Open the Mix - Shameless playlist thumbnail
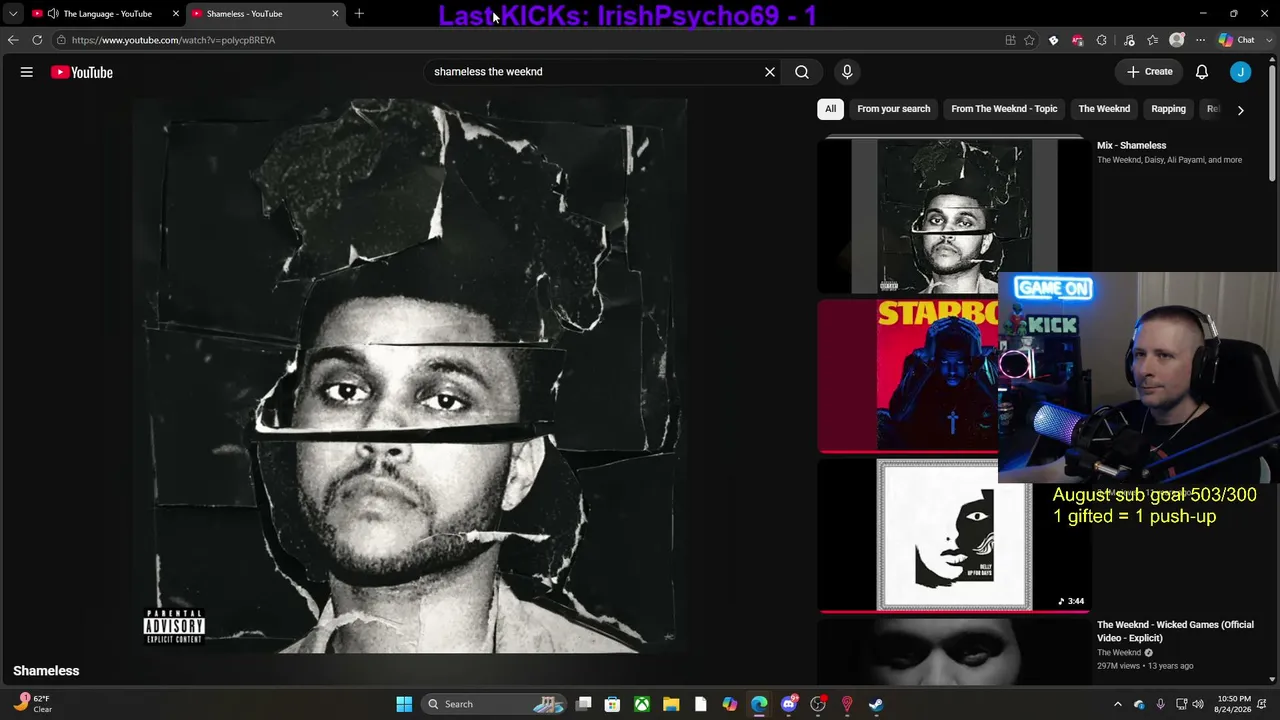1280x720 pixels. coord(954,215)
